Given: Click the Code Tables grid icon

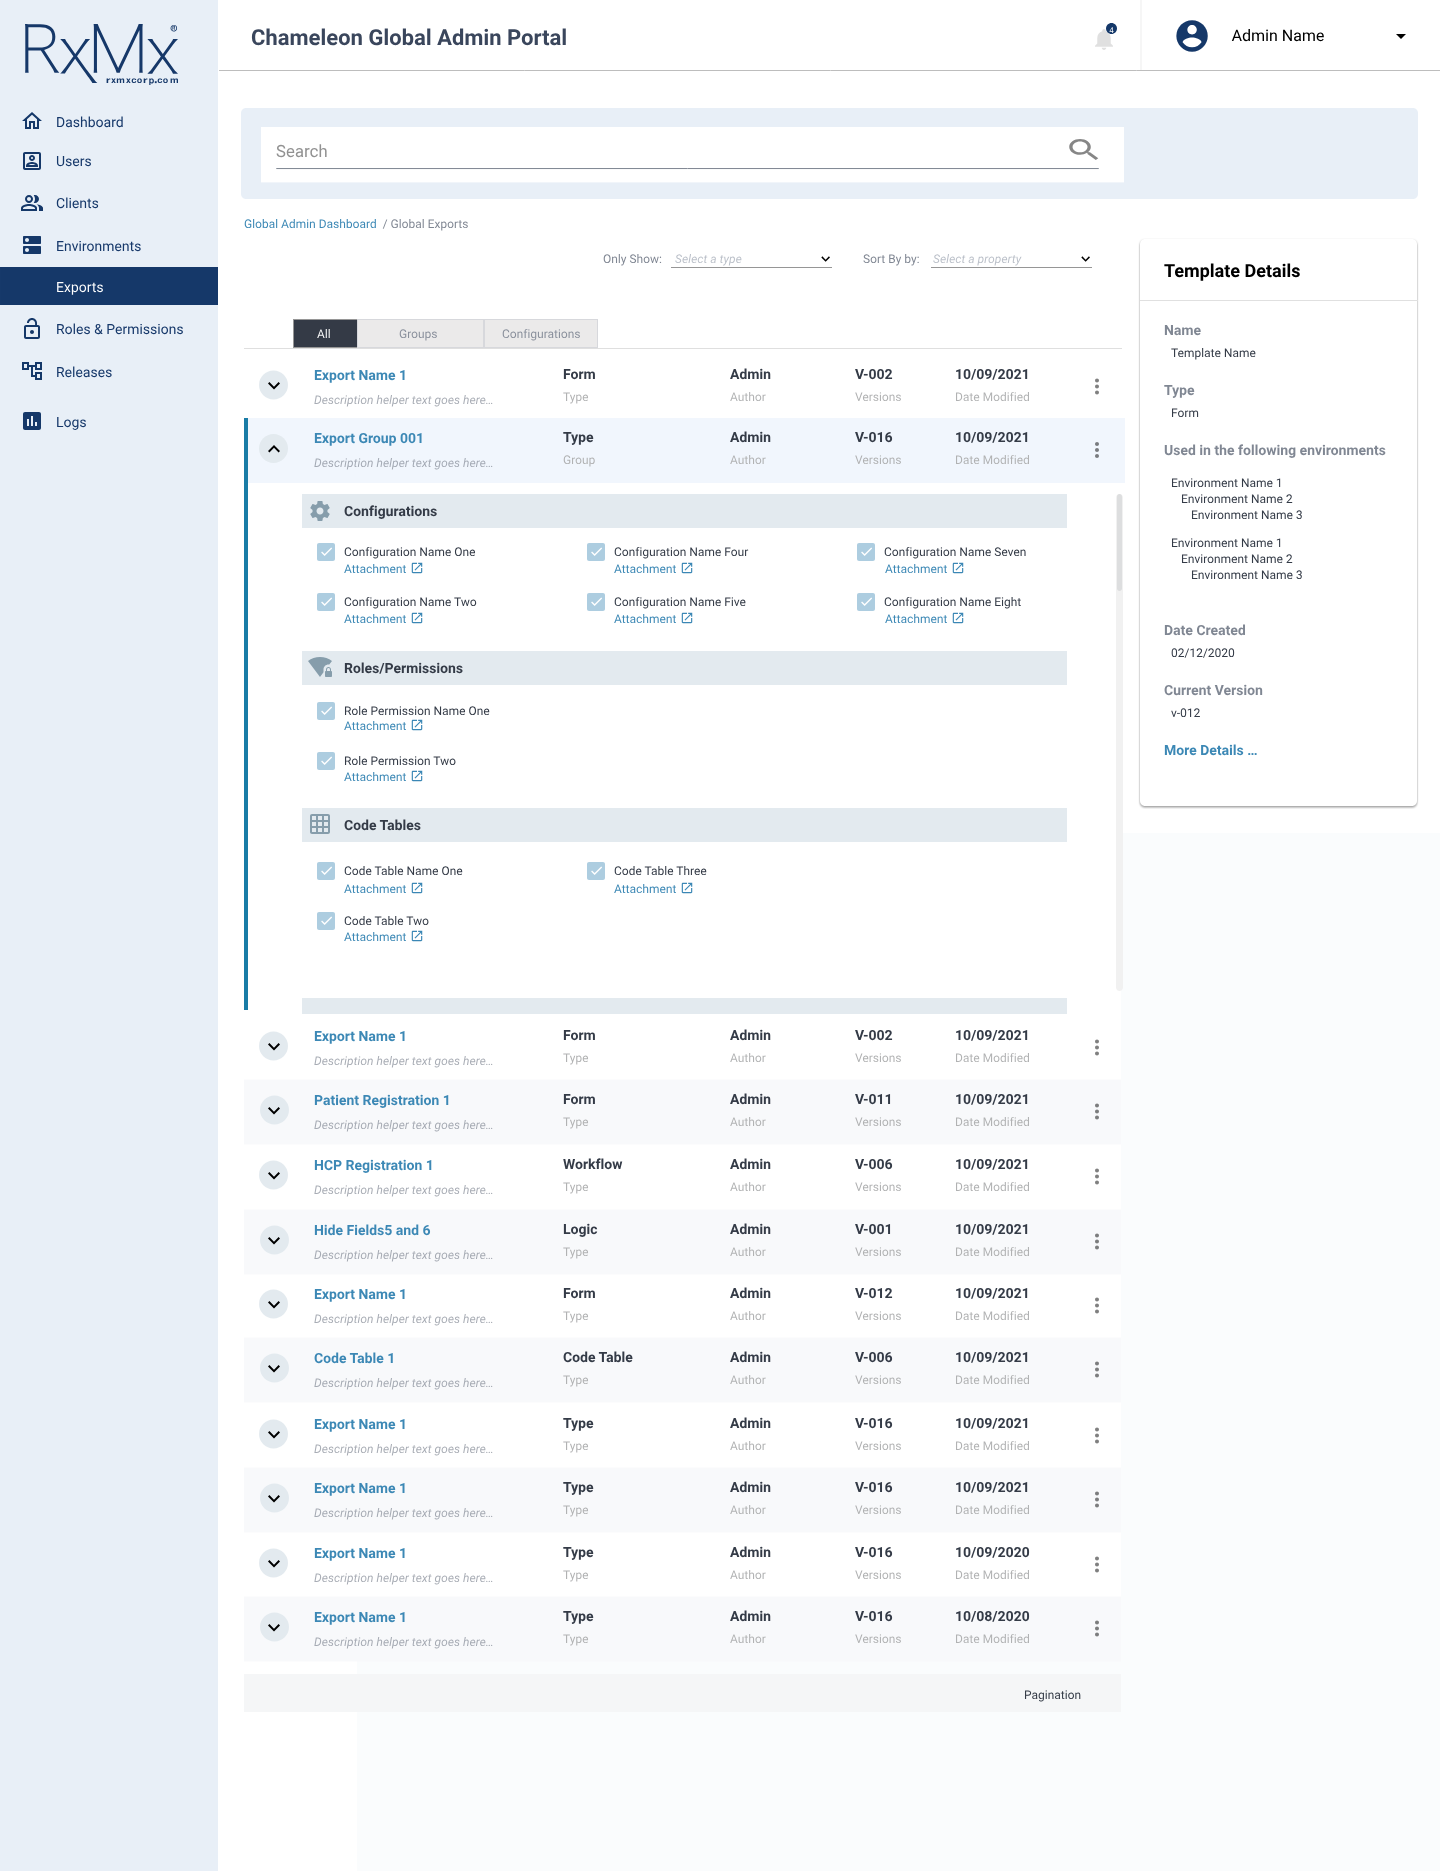Looking at the screenshot, I should coord(320,824).
